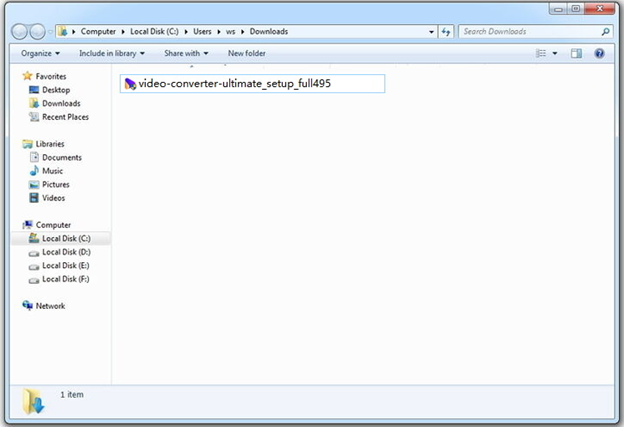
Task: Click the Favorites star icon
Action: (27, 76)
